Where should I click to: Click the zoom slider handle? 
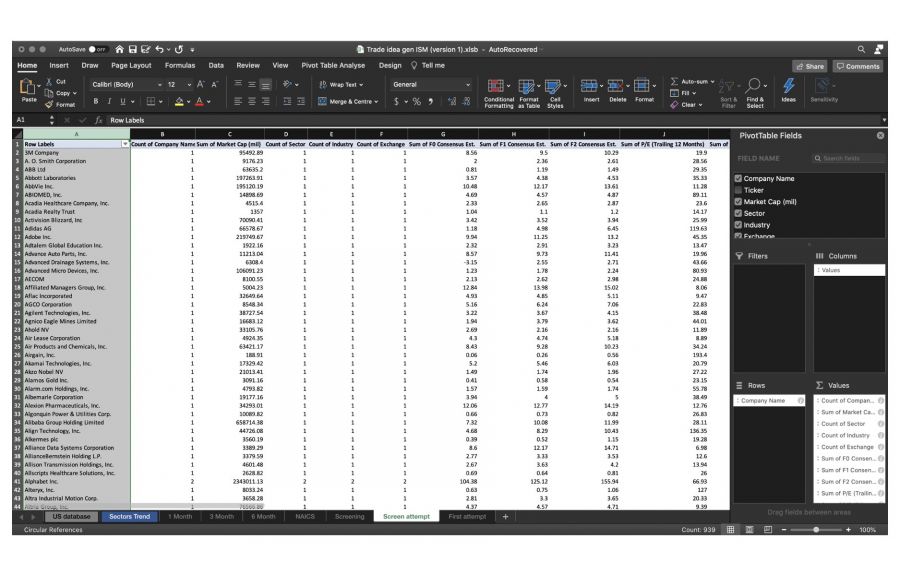pos(816,530)
